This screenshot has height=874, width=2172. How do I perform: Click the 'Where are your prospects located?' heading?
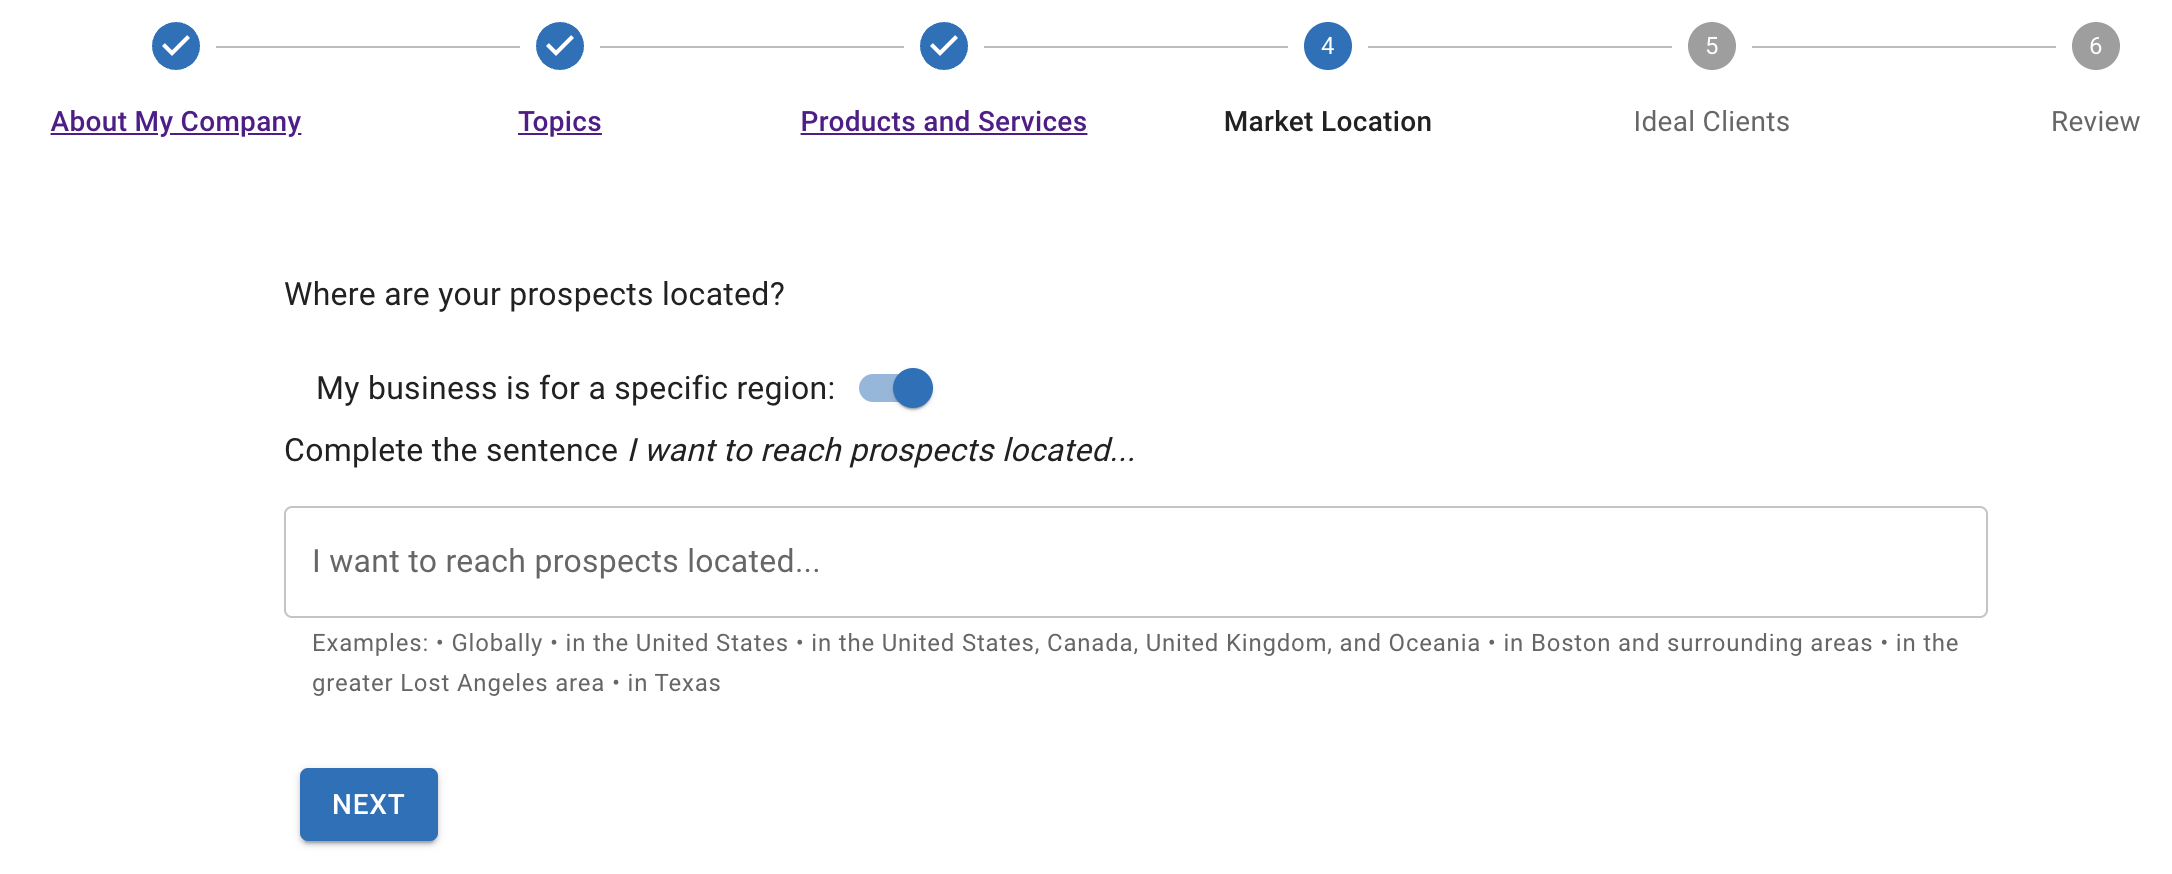534,295
